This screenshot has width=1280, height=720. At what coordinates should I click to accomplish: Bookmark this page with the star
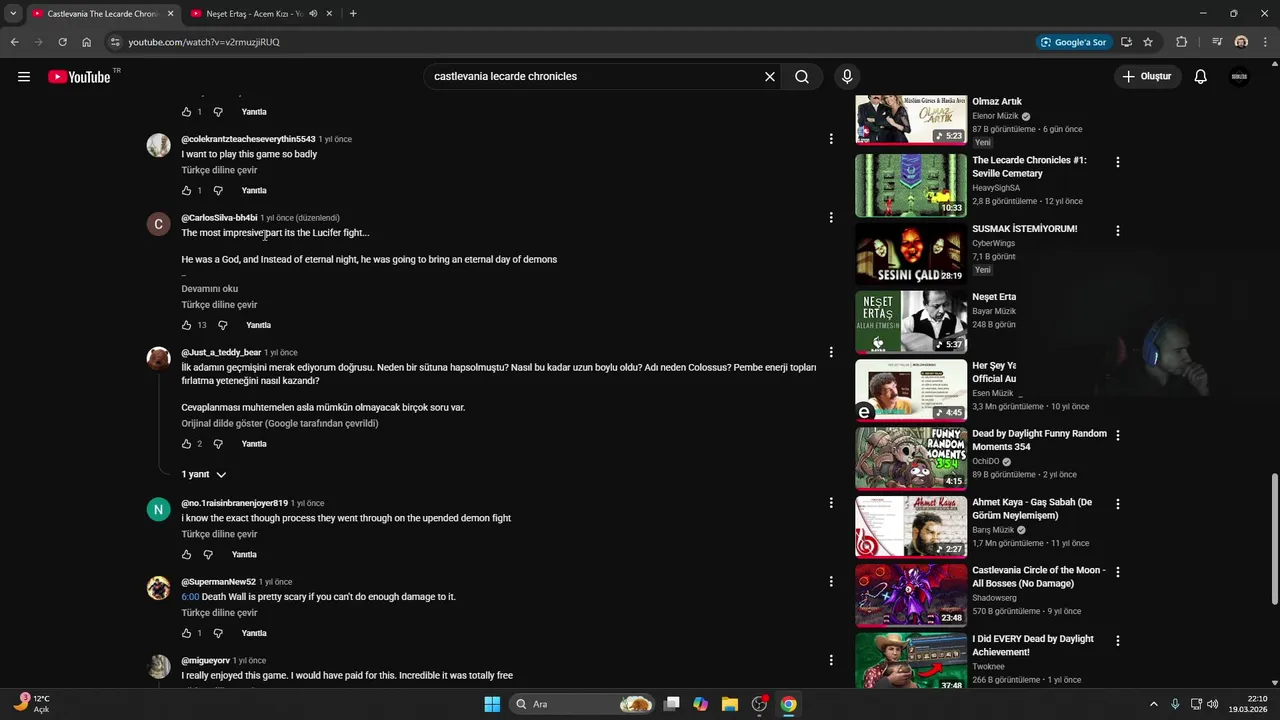tap(1148, 42)
